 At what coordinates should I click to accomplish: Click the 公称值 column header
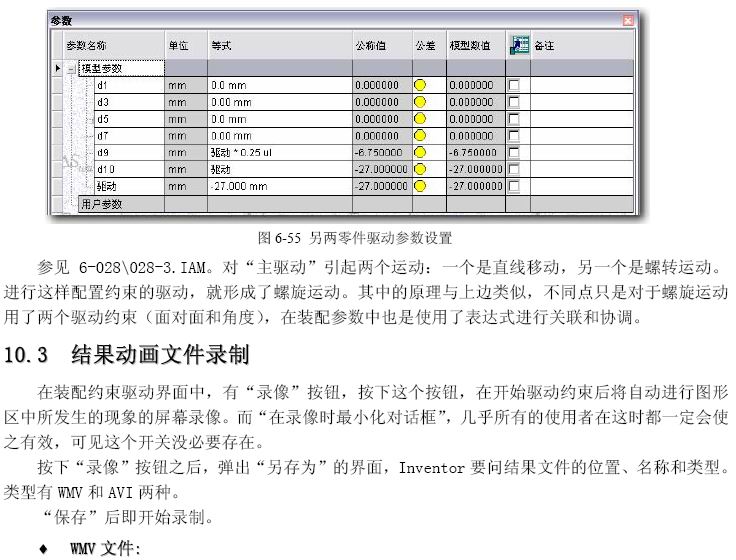tap(382, 46)
